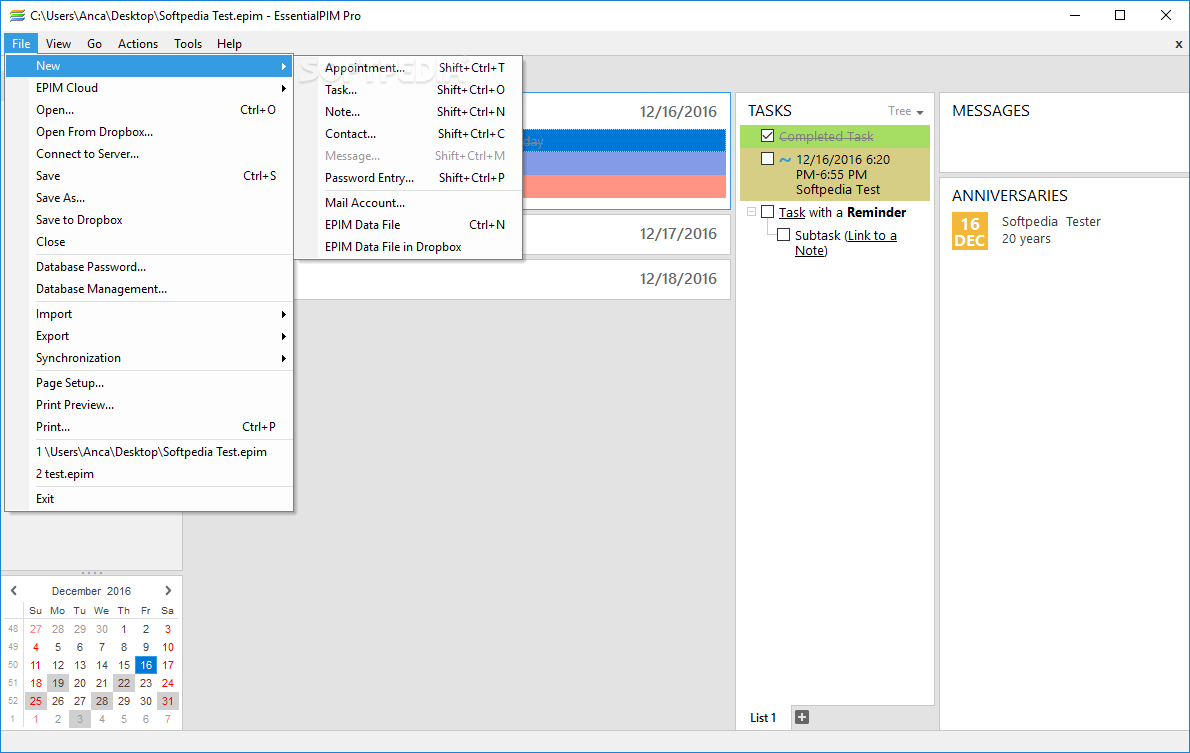Viewport: 1190px width, 753px height.
Task: Open Database Management...
Action: point(150,289)
